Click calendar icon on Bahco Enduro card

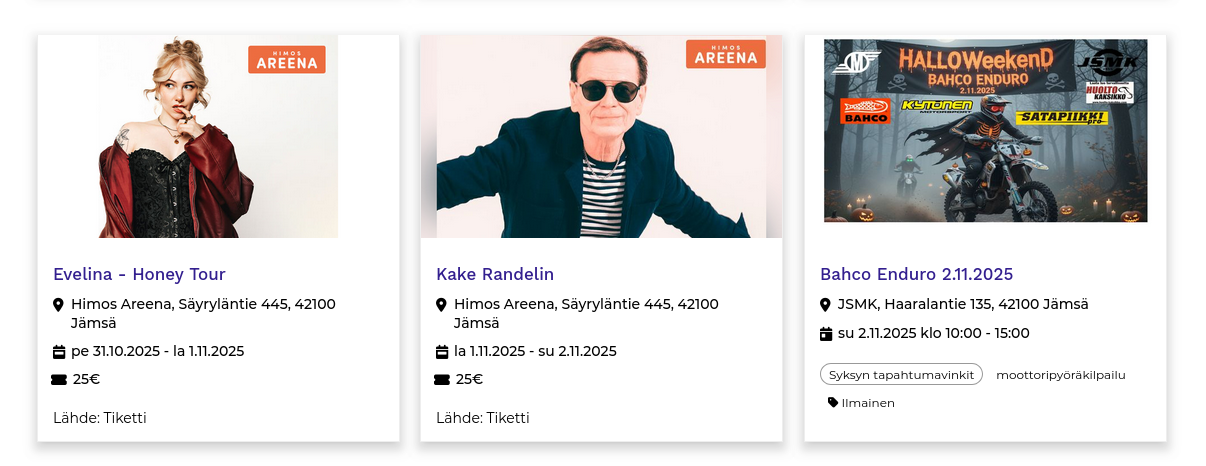pyautogui.click(x=826, y=333)
